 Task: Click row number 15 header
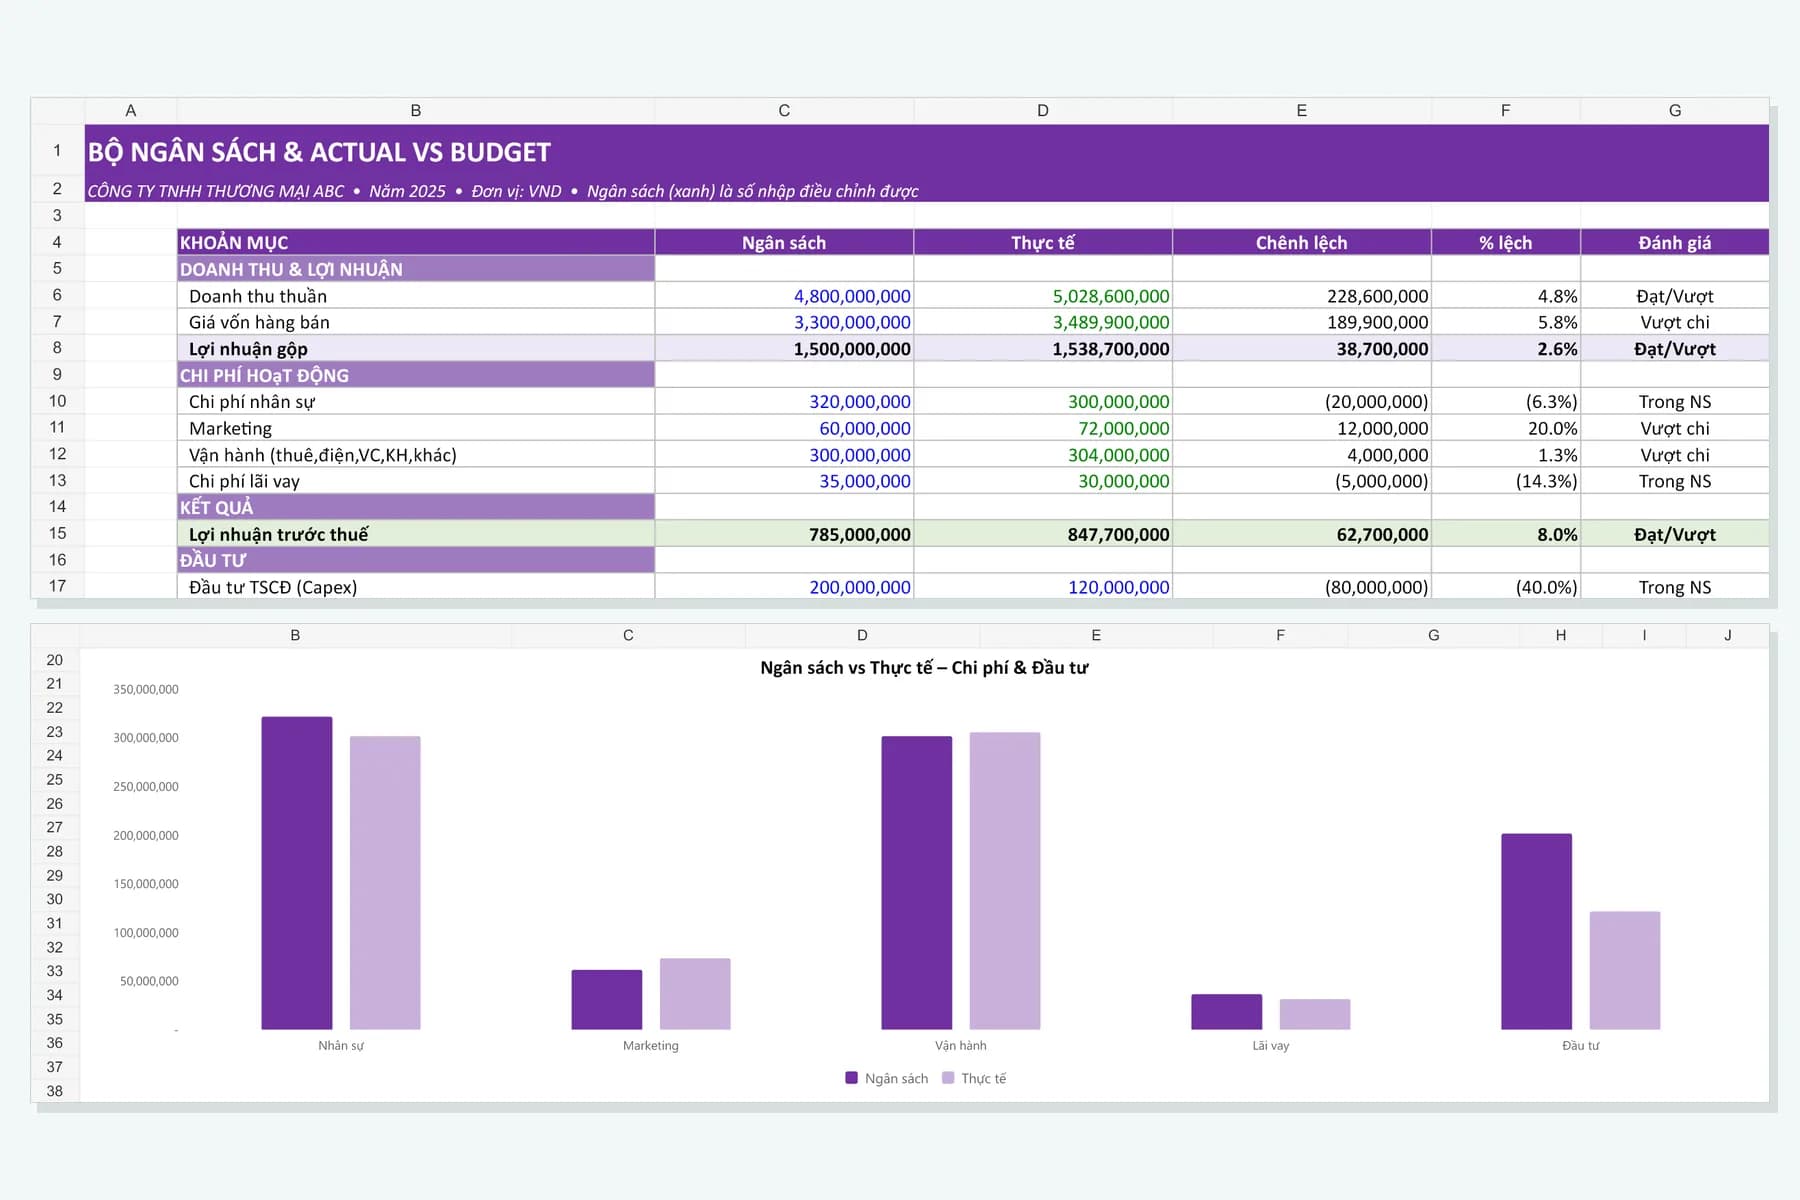point(57,534)
